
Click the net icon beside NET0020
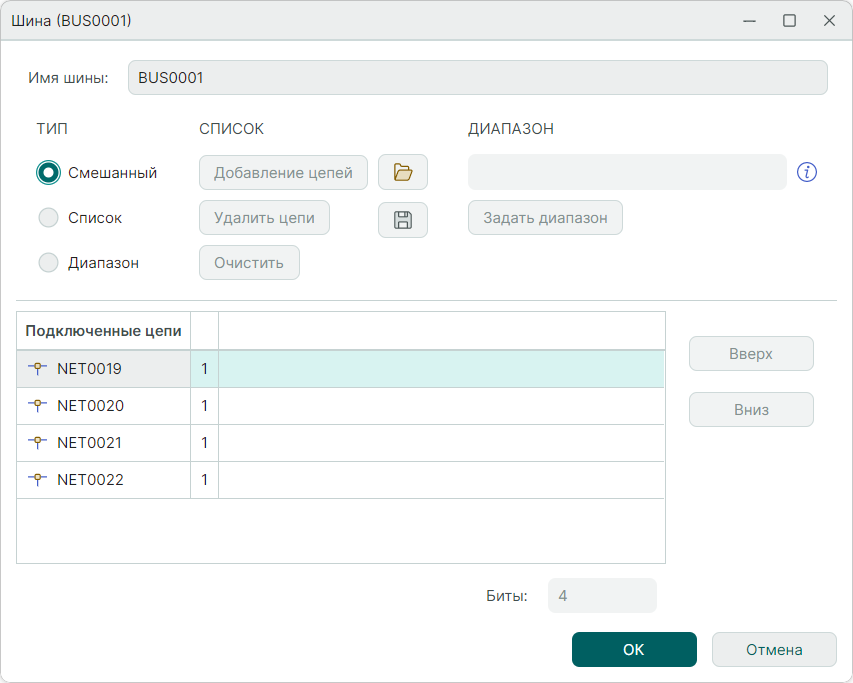(x=38, y=406)
